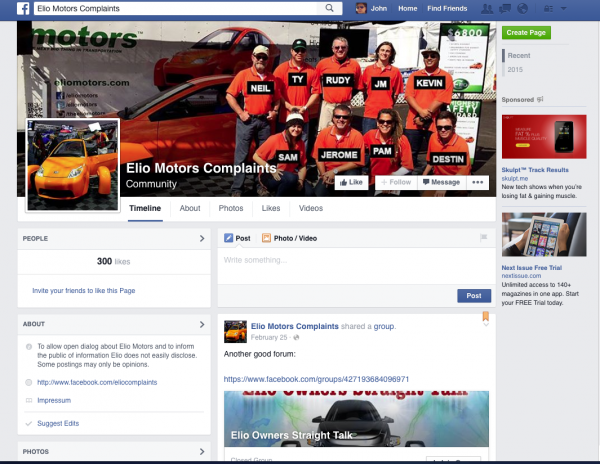Jump to 2015 in the timeline navigator

click(515, 70)
